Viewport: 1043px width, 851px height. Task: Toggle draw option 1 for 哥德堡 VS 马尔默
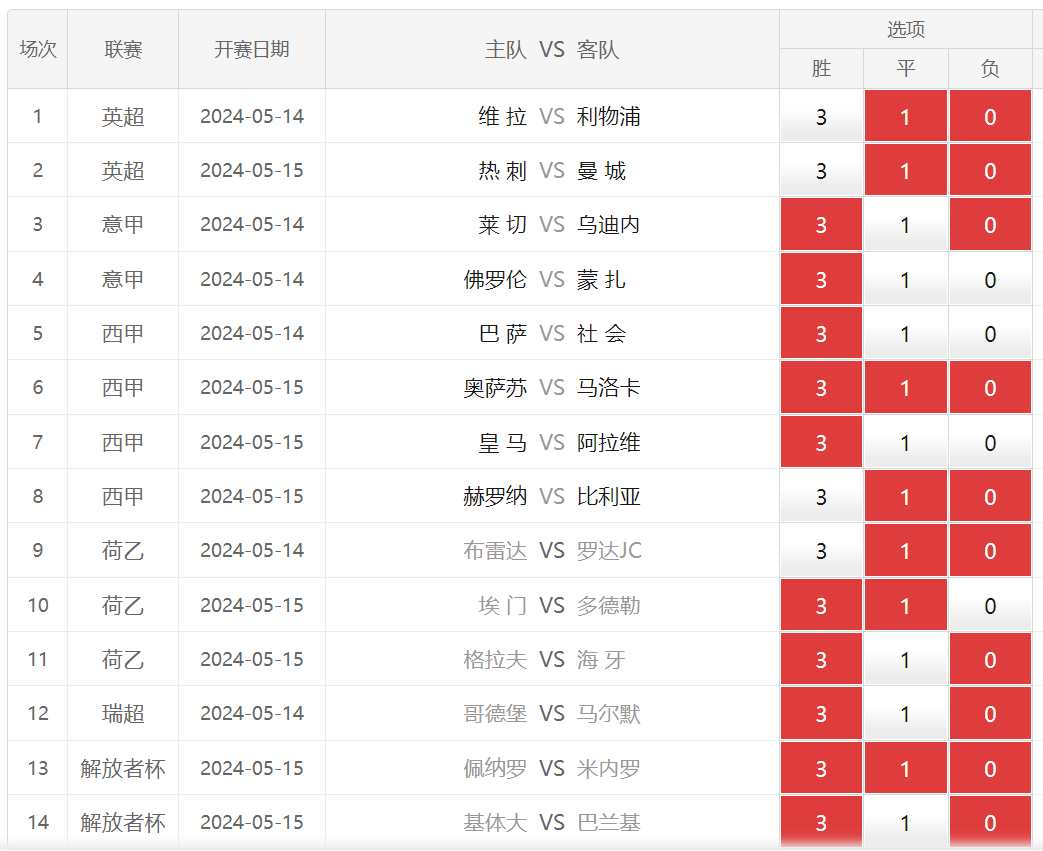click(905, 713)
